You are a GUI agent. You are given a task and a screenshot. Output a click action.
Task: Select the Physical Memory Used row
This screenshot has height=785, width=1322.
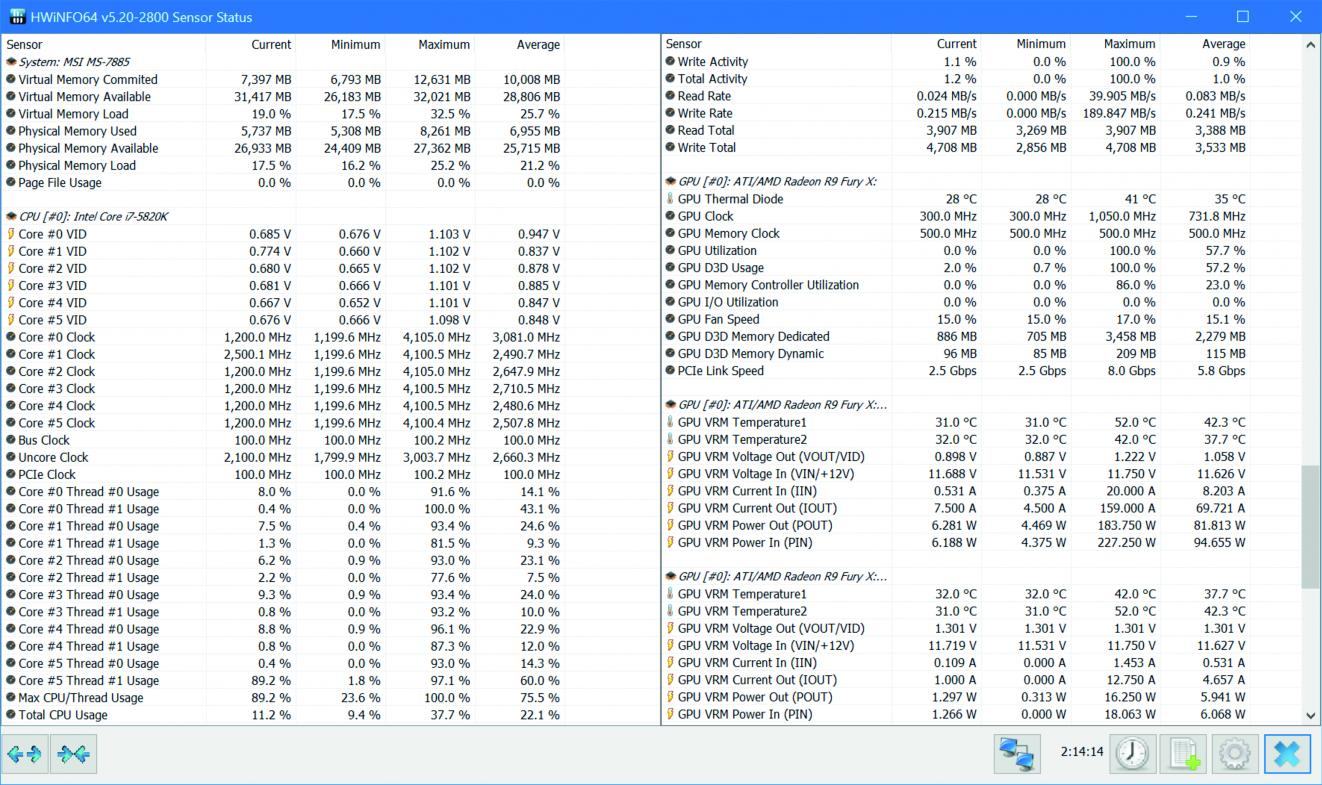[282, 131]
